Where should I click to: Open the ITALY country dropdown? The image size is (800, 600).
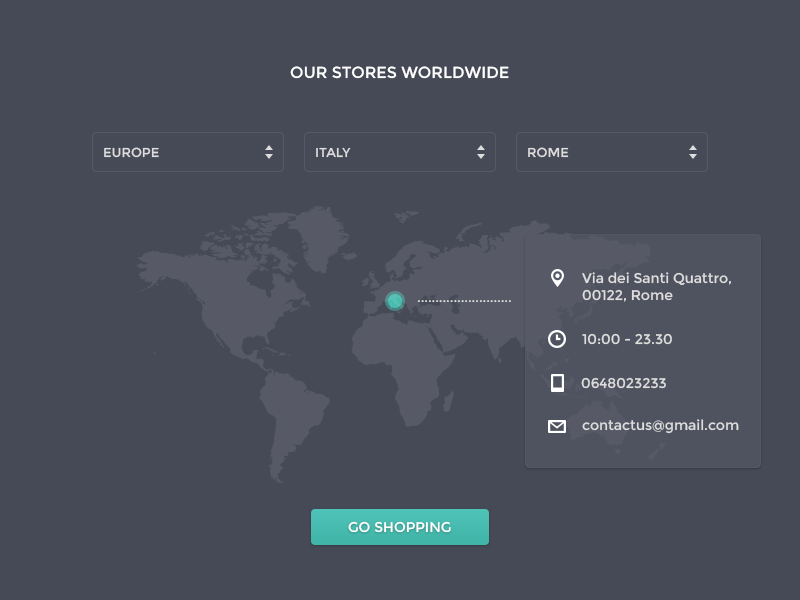pos(399,152)
